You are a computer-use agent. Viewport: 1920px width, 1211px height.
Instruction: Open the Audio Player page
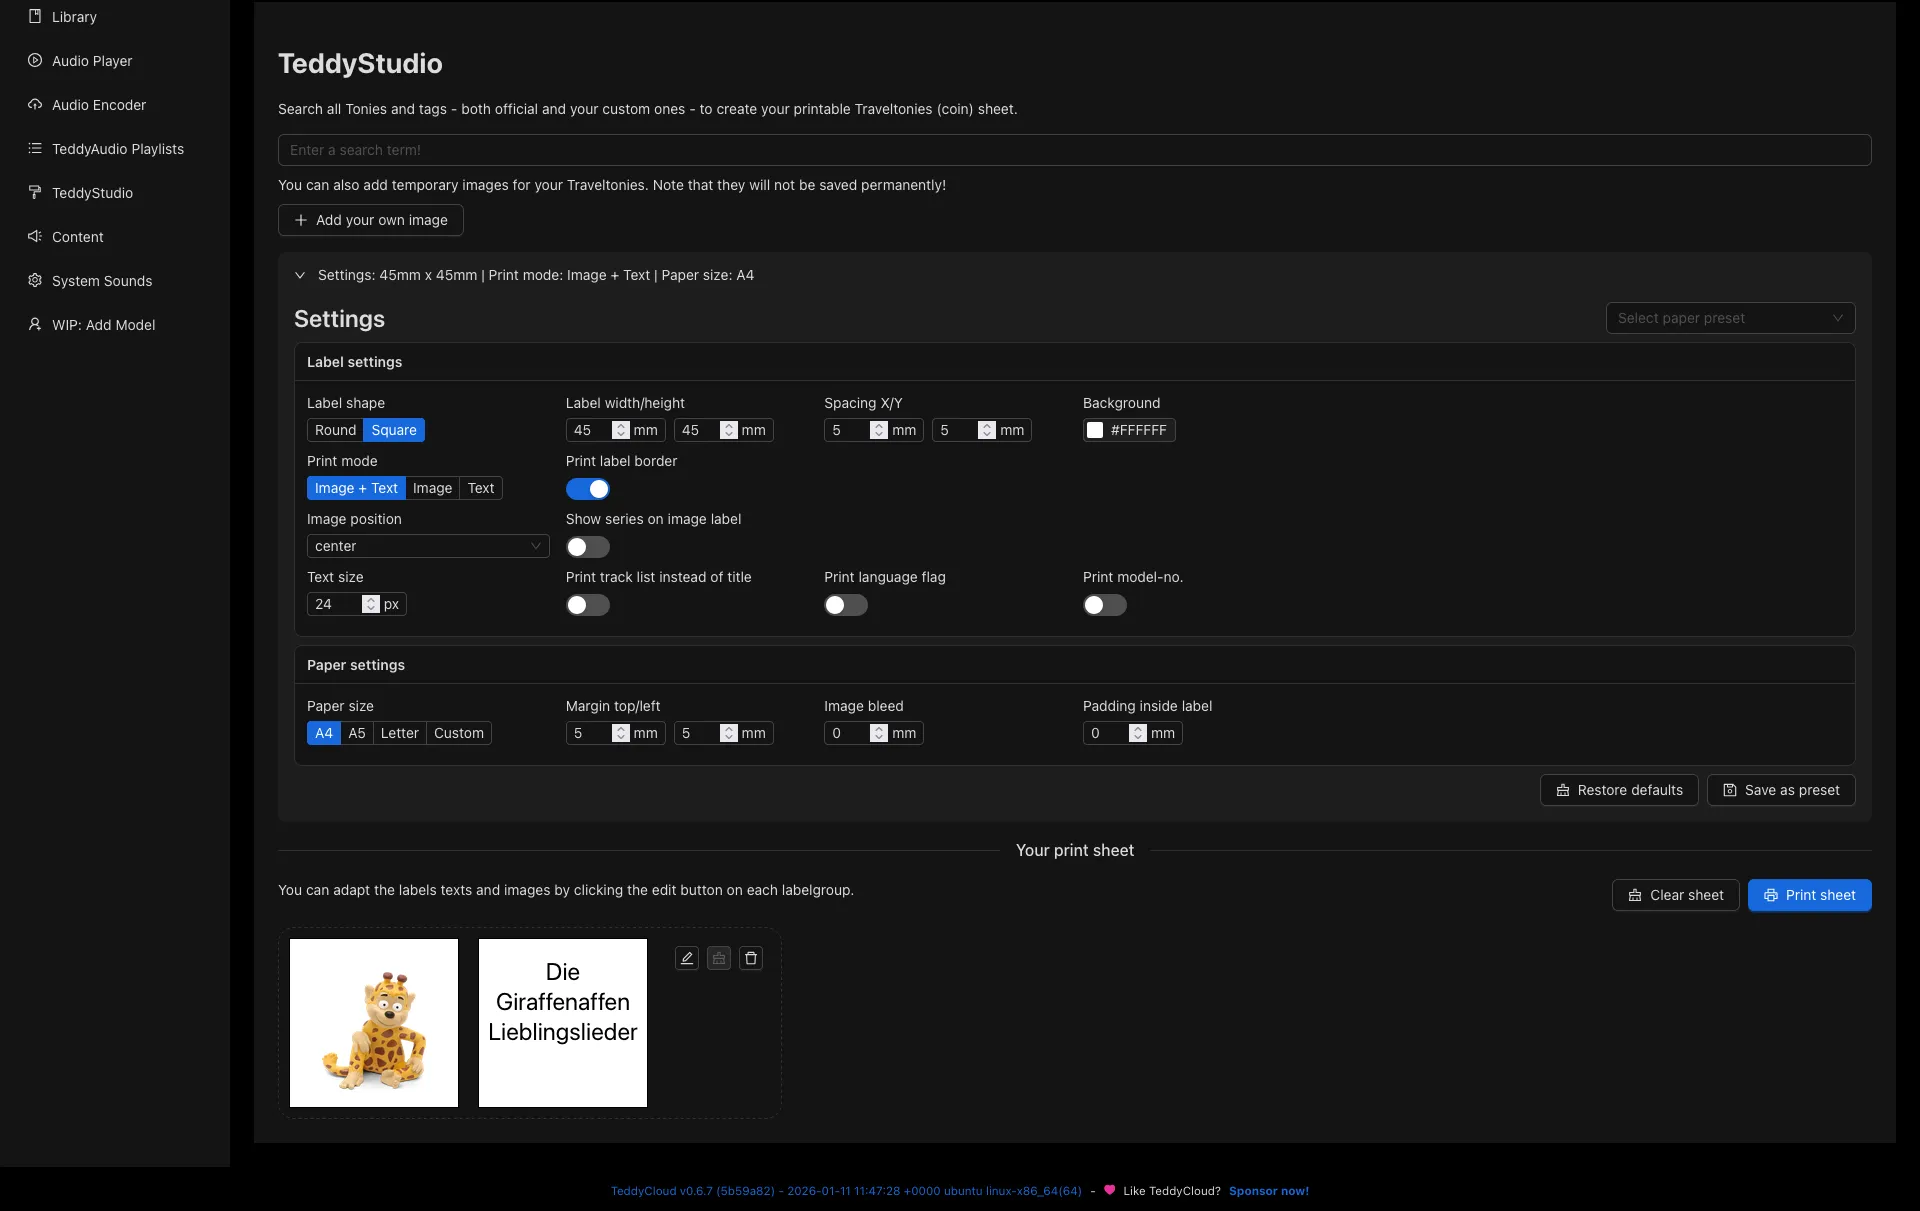(91, 60)
